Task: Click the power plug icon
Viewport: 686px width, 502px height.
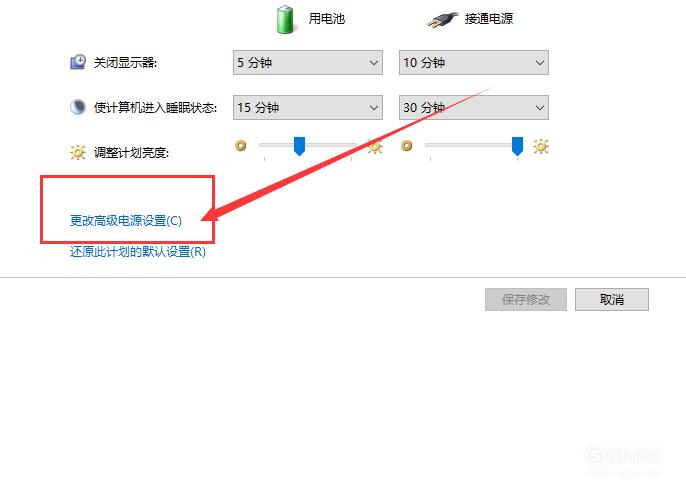Action: 442,20
